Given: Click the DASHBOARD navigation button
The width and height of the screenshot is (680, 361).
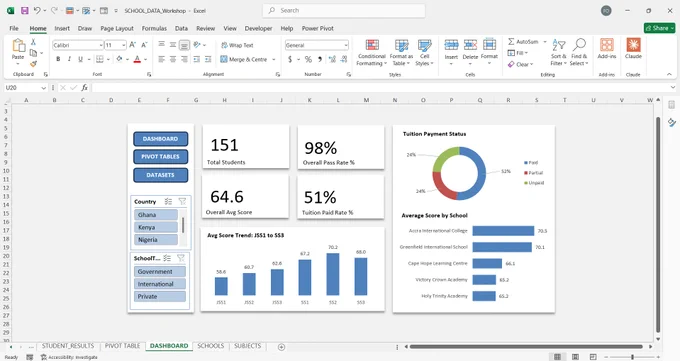Looking at the screenshot, I should [x=160, y=139].
